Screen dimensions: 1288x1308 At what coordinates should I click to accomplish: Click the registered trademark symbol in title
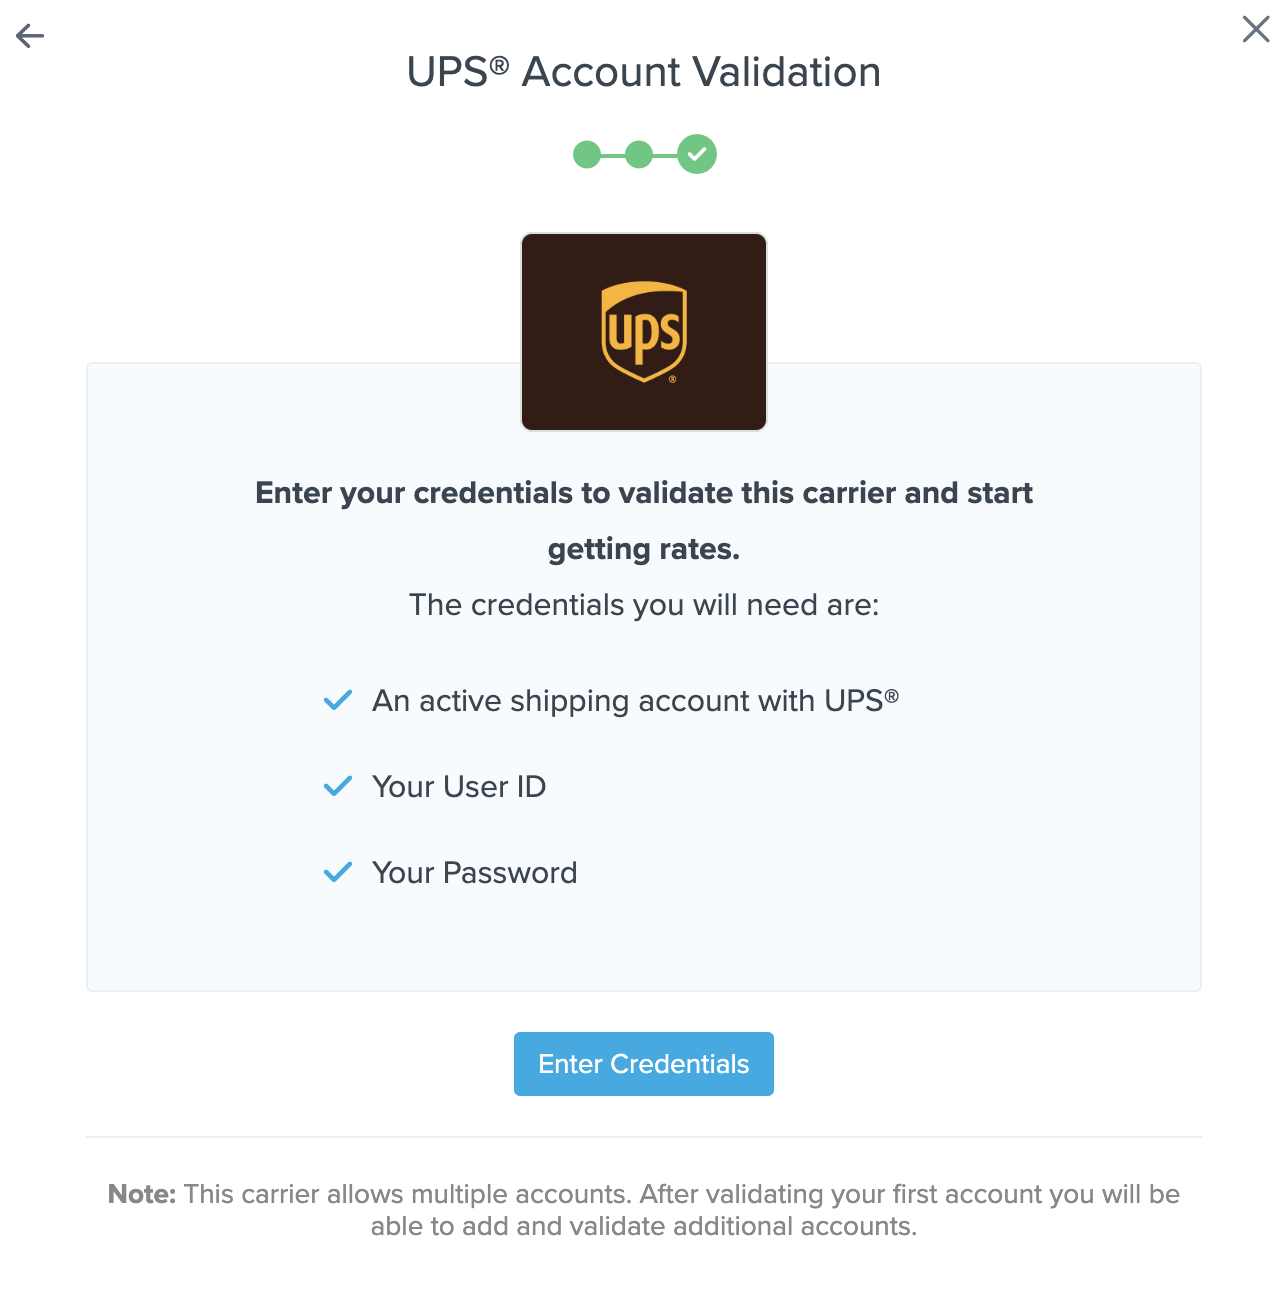[500, 65]
